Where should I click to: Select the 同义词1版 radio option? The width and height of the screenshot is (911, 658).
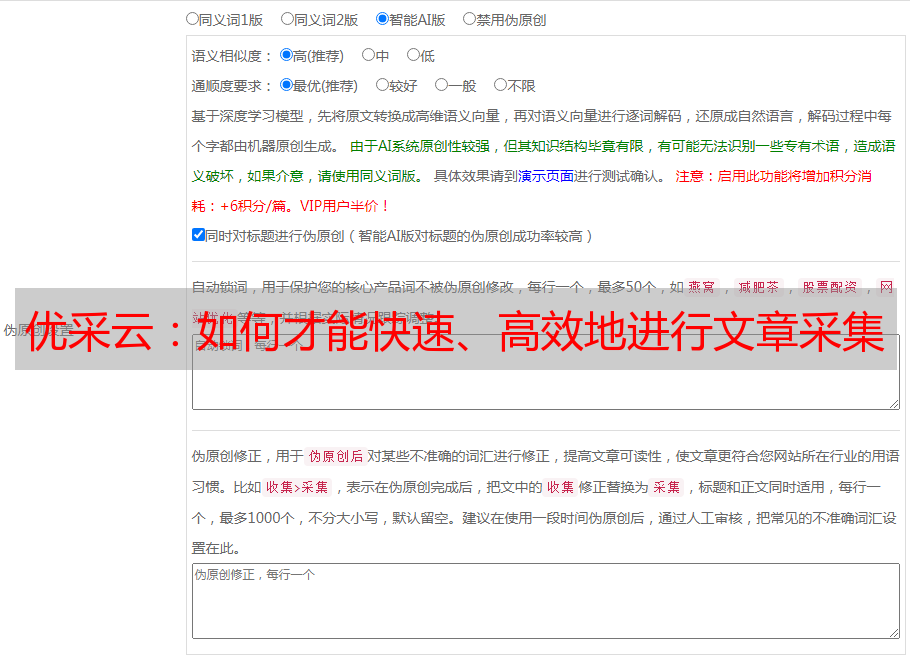[192, 19]
